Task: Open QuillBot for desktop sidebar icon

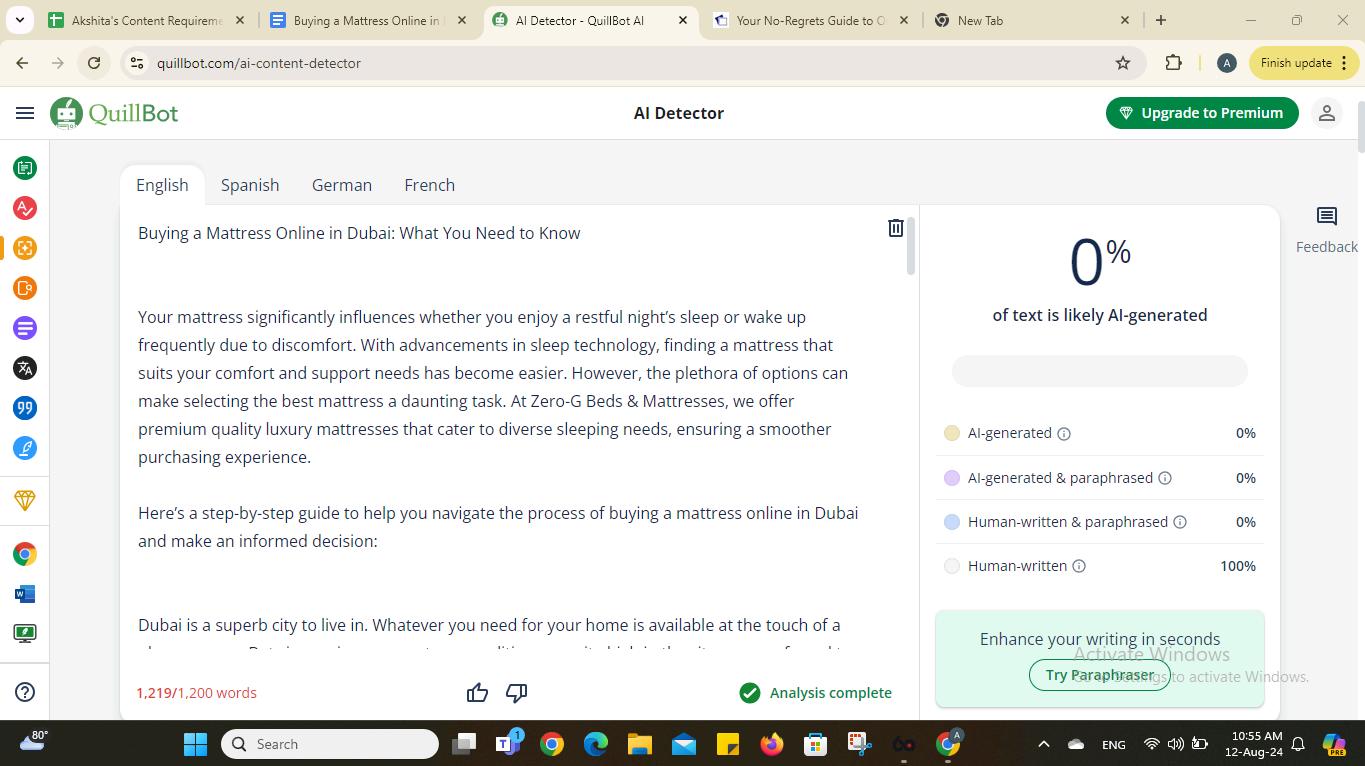Action: pos(25,633)
